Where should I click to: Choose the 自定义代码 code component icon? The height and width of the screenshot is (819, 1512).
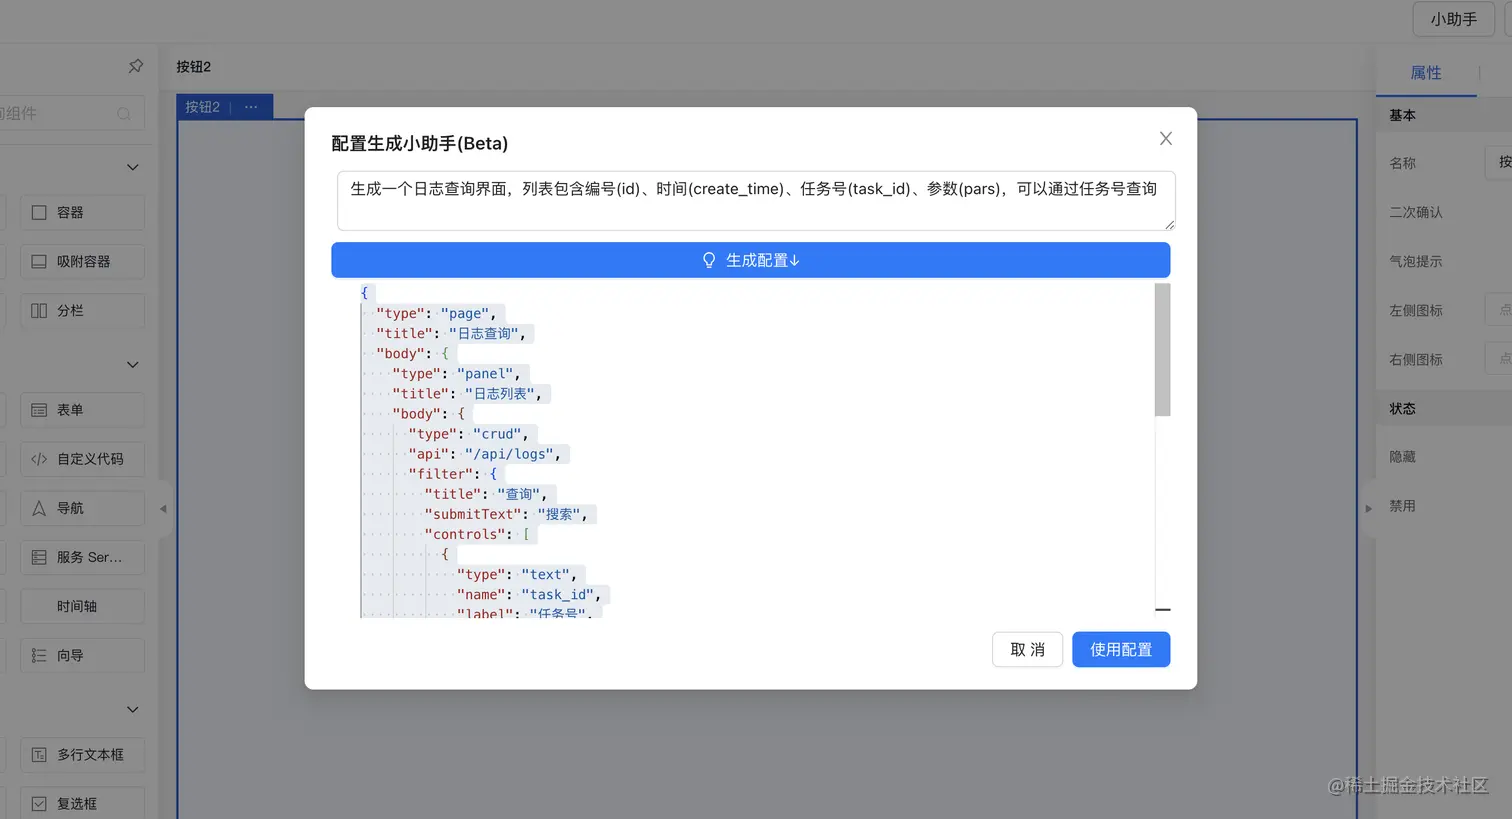[x=39, y=459]
